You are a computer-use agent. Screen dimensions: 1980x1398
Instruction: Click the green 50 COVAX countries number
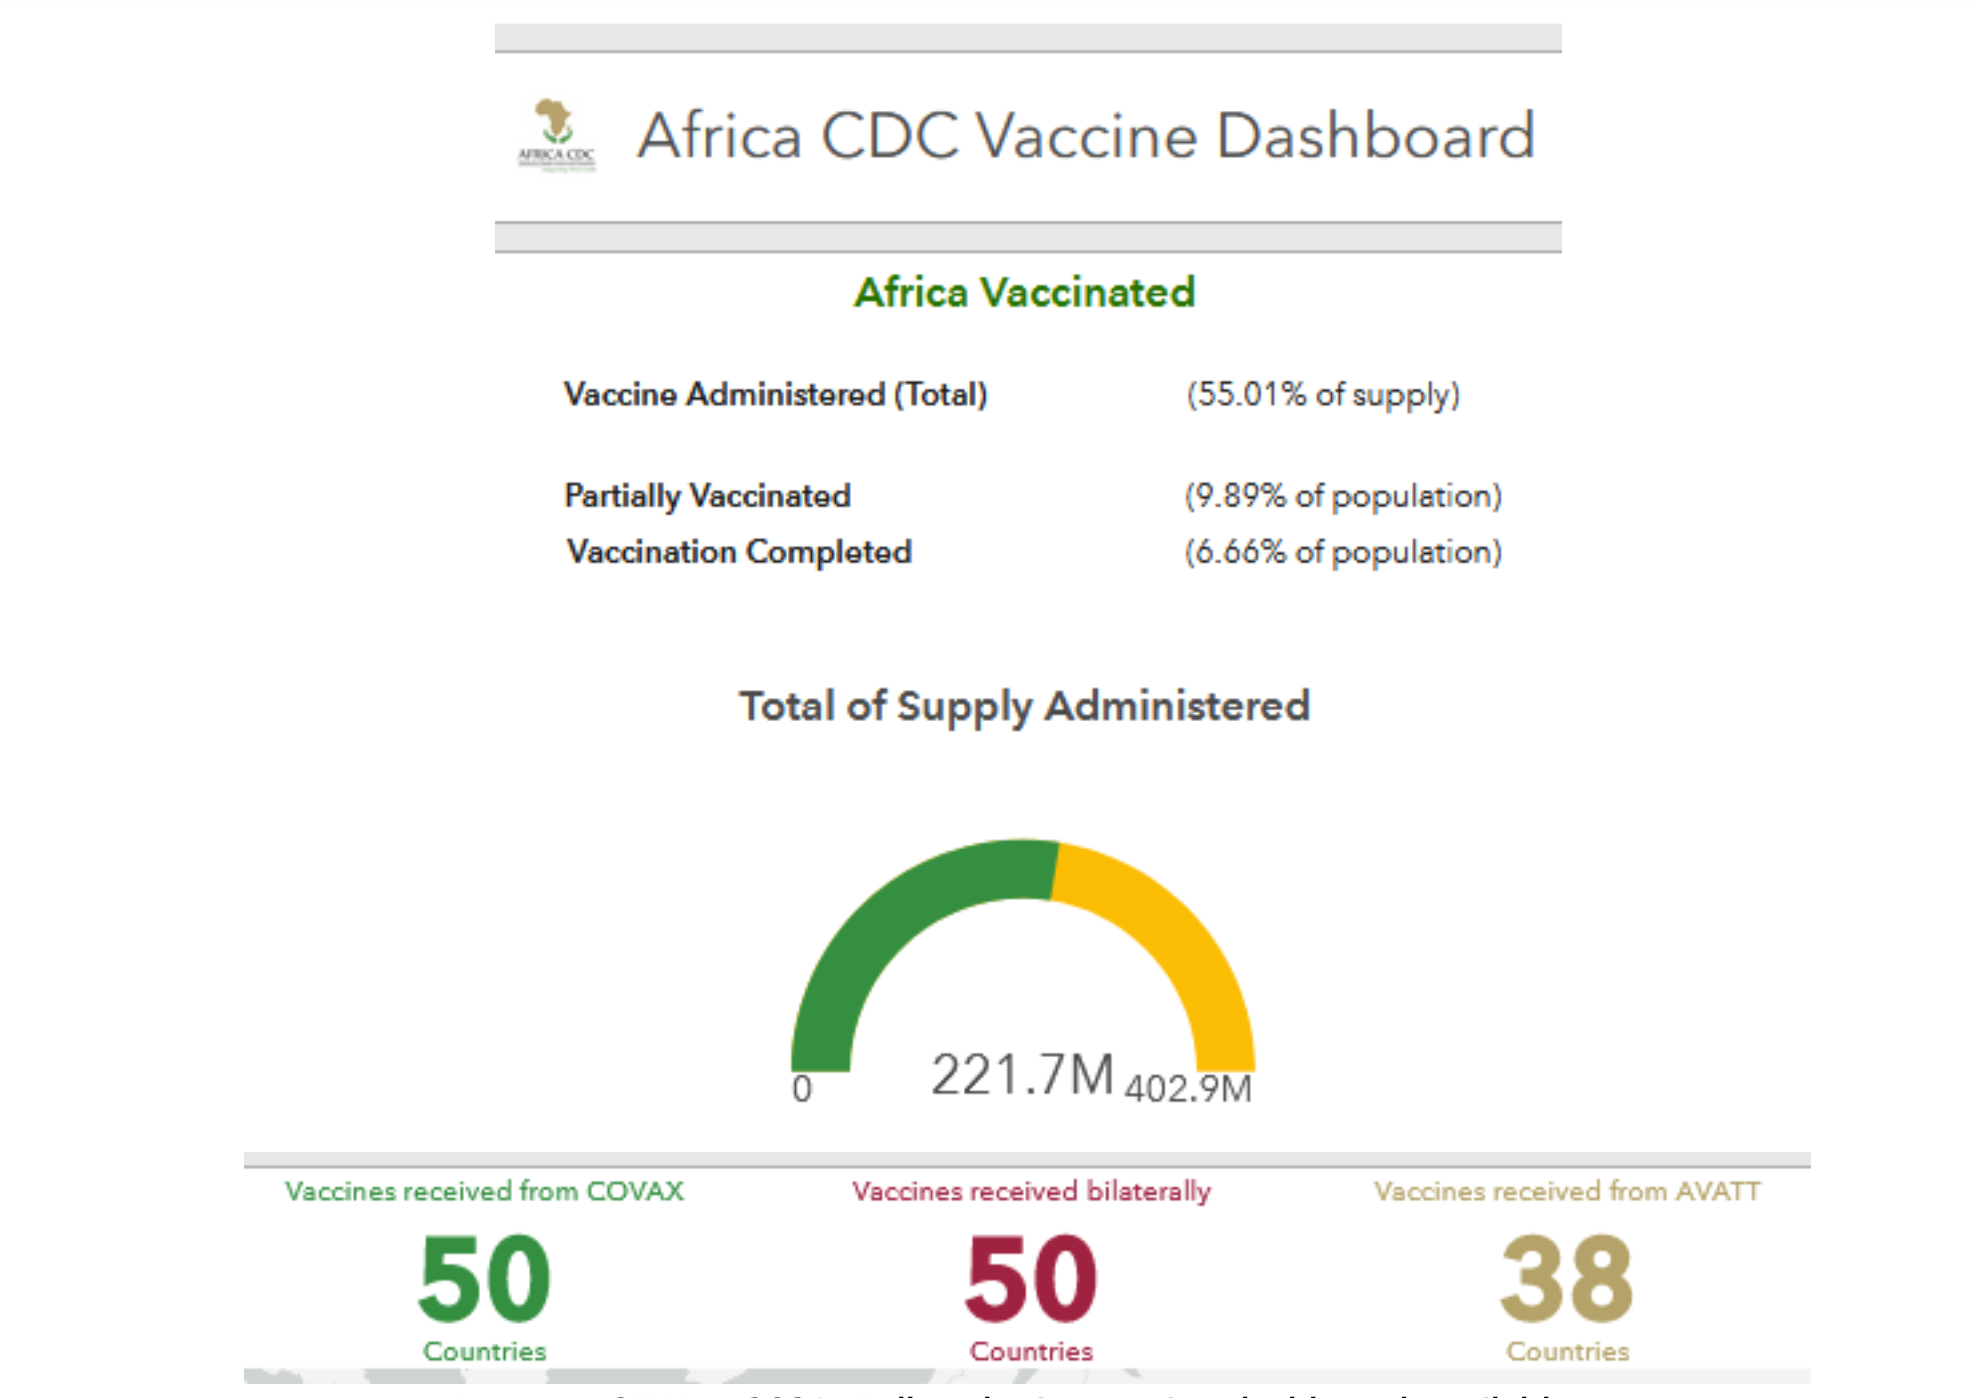484,1278
